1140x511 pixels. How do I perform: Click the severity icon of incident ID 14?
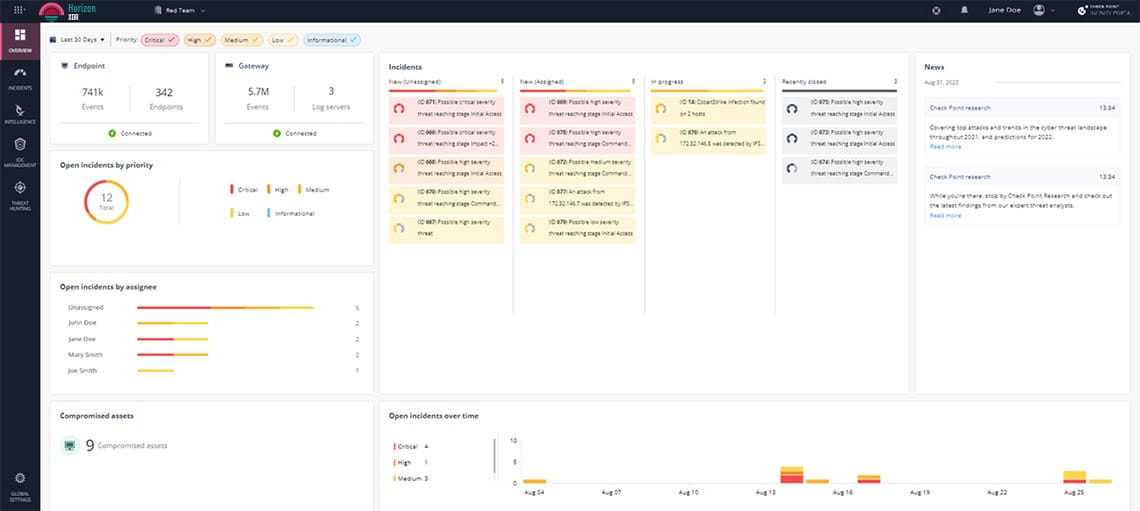click(x=661, y=108)
